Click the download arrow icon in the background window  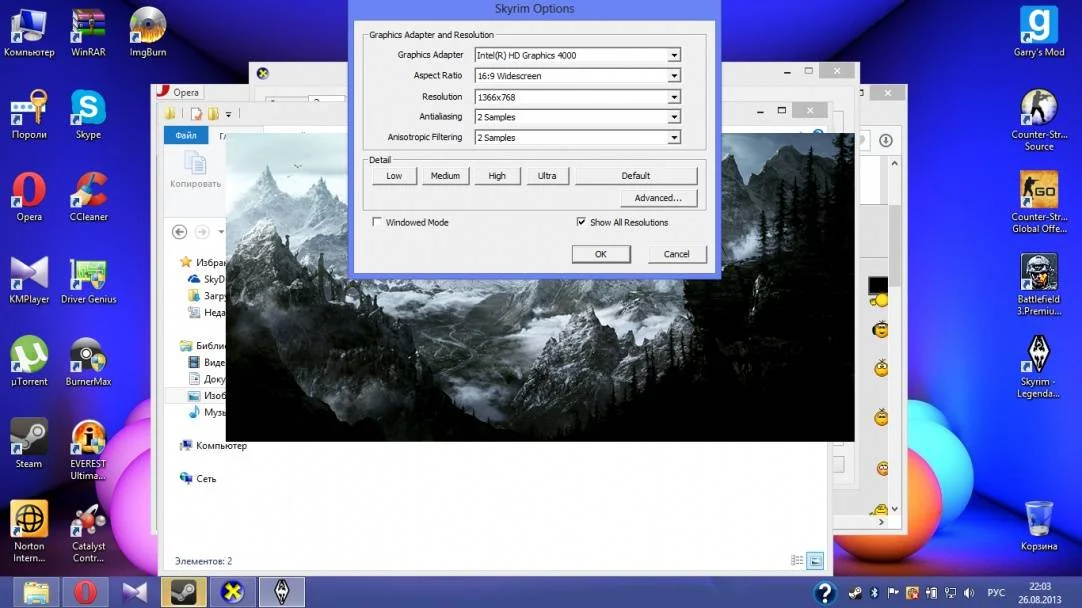pyautogui.click(x=886, y=141)
